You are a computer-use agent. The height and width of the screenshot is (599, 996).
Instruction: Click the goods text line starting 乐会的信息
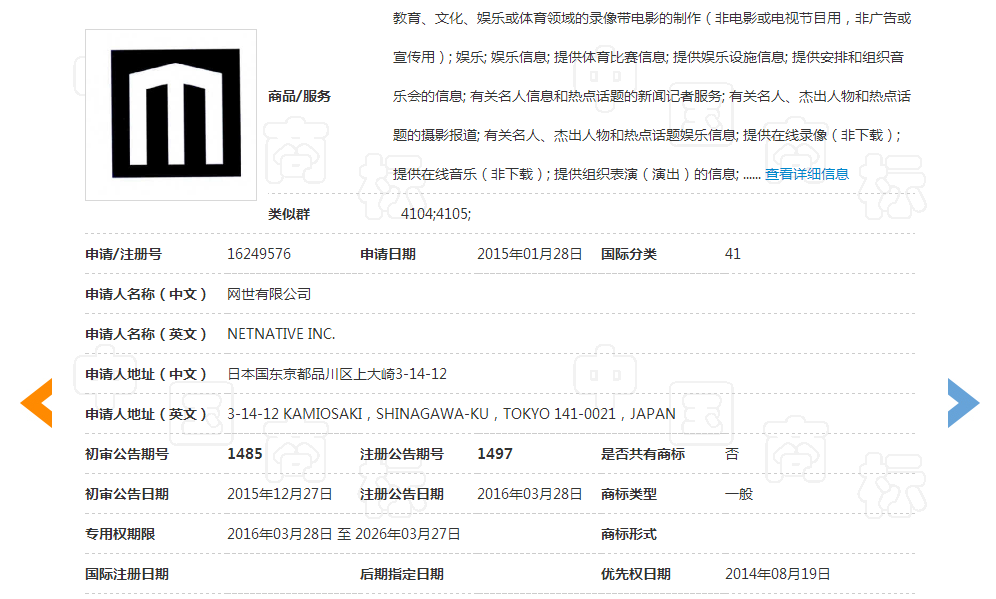[x=652, y=96]
